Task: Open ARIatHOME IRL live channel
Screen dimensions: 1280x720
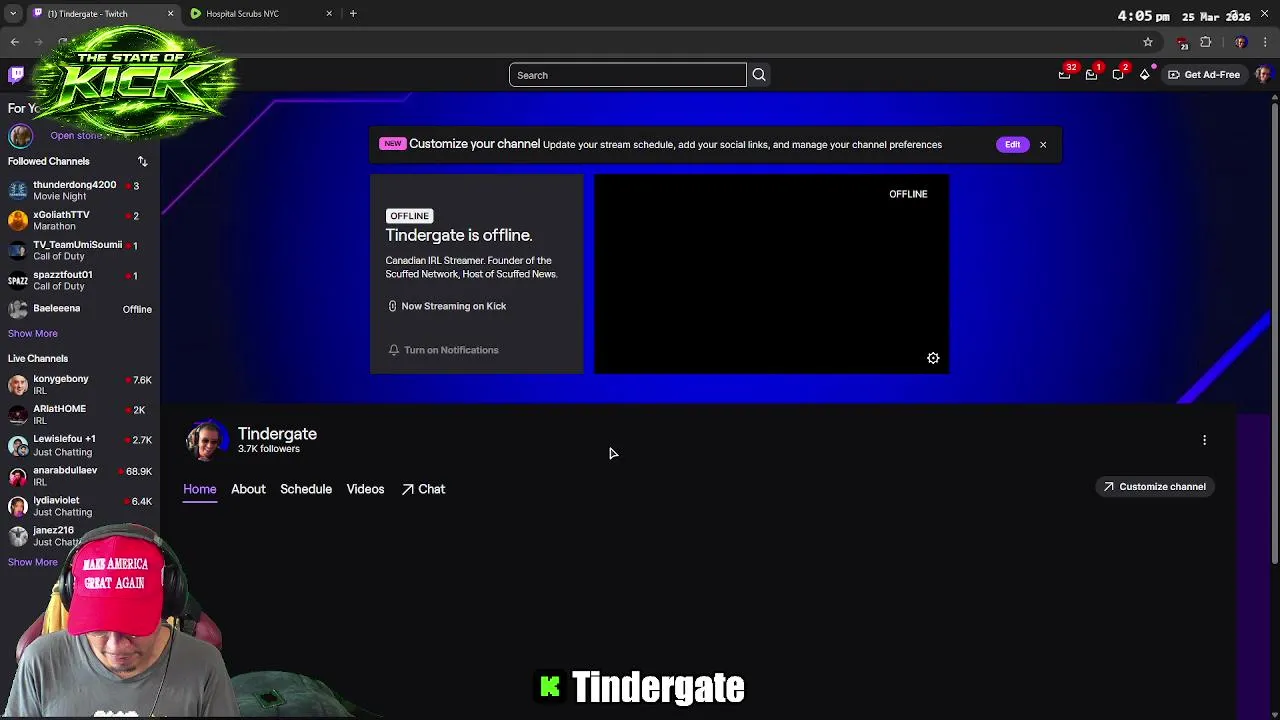Action: (x=80, y=415)
